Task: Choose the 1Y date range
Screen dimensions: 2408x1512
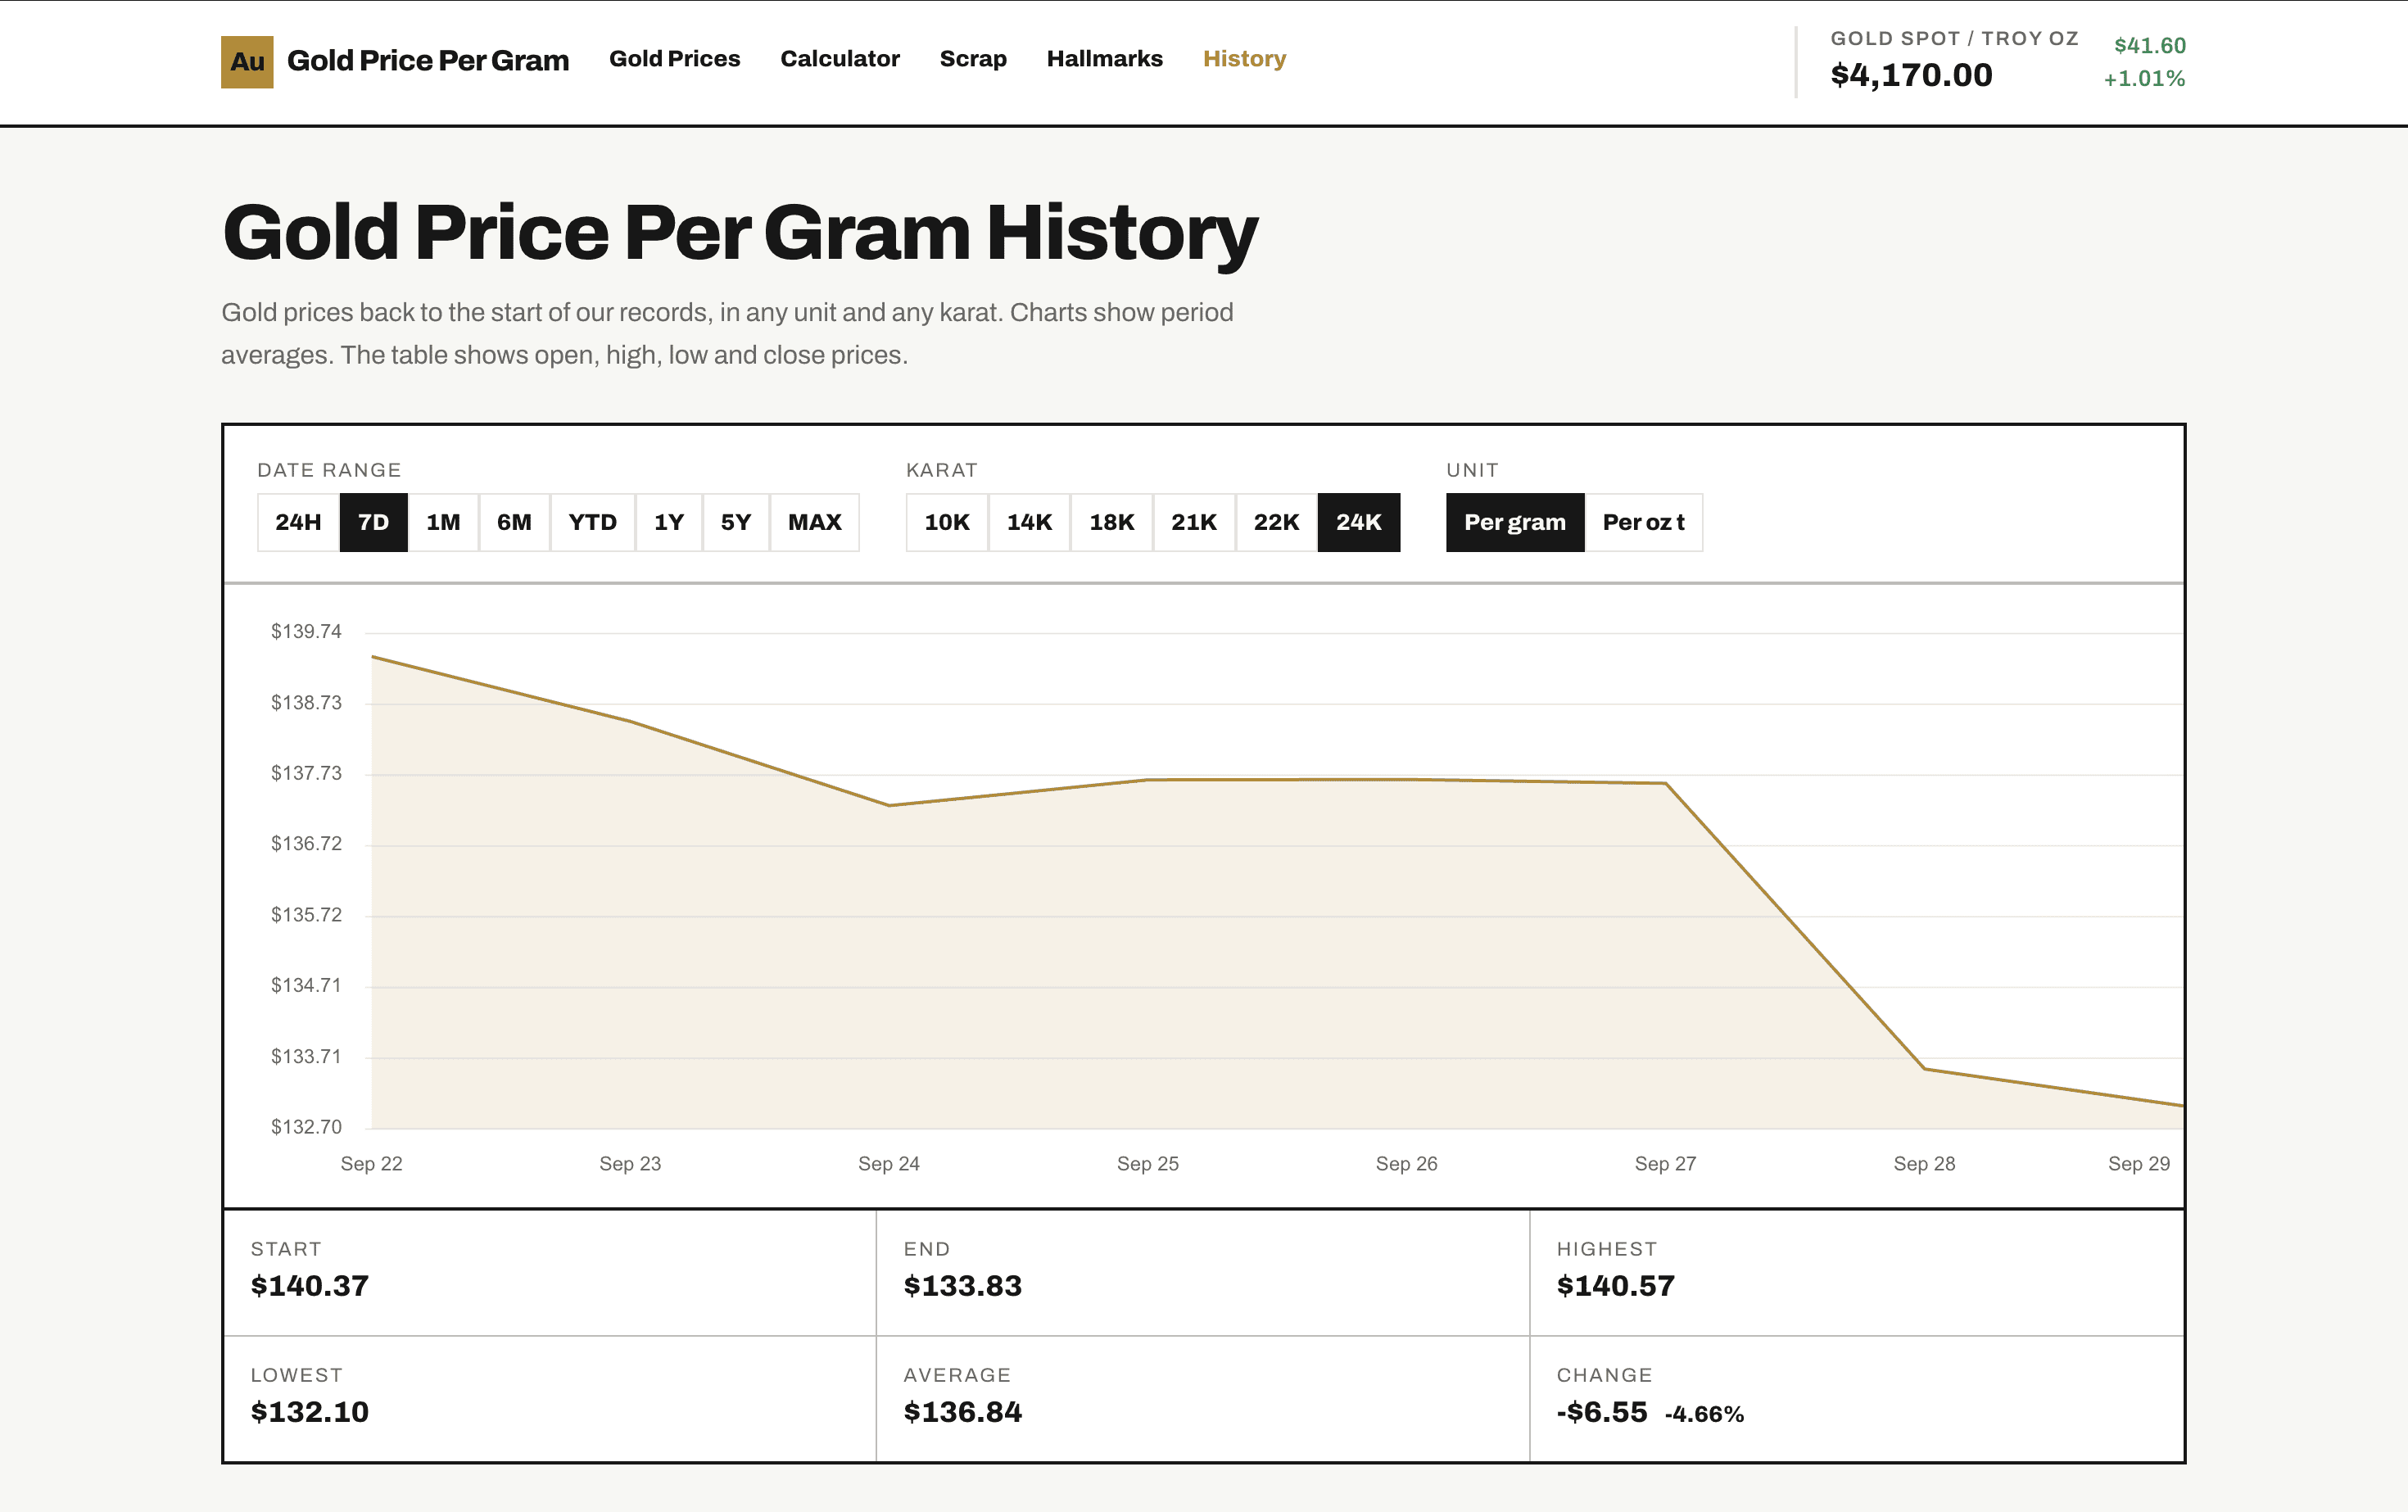Action: click(669, 522)
